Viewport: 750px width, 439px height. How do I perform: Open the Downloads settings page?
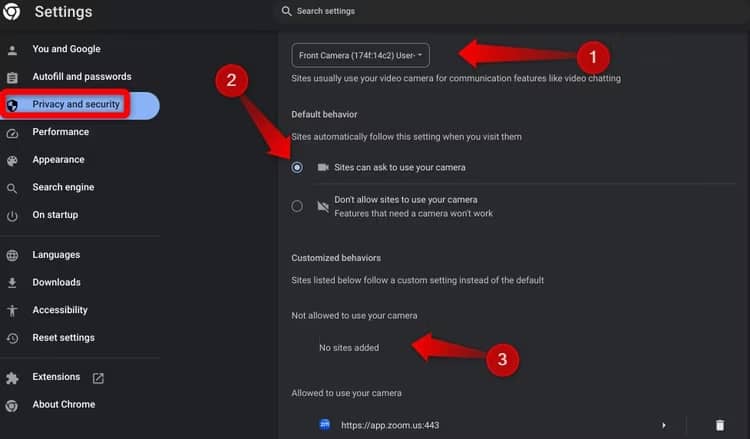56,282
